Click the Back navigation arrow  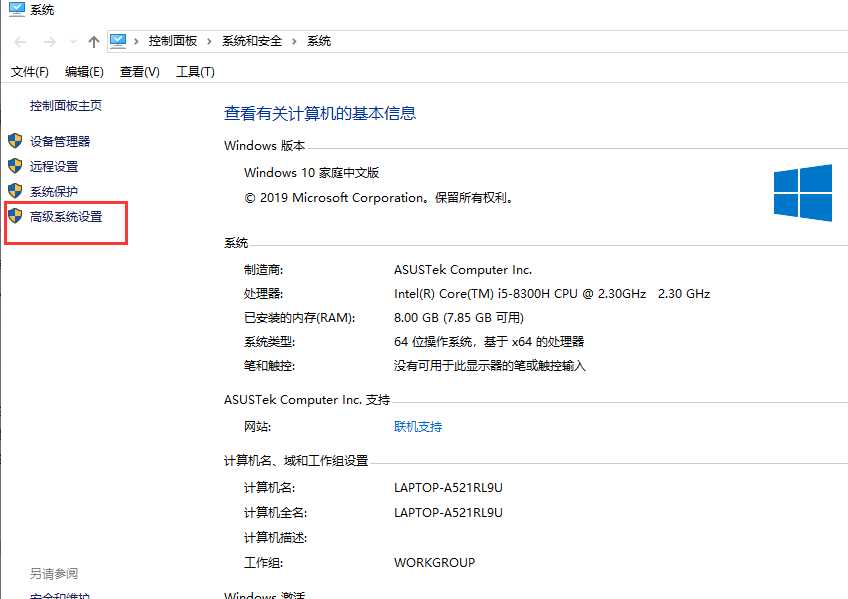tap(21, 42)
